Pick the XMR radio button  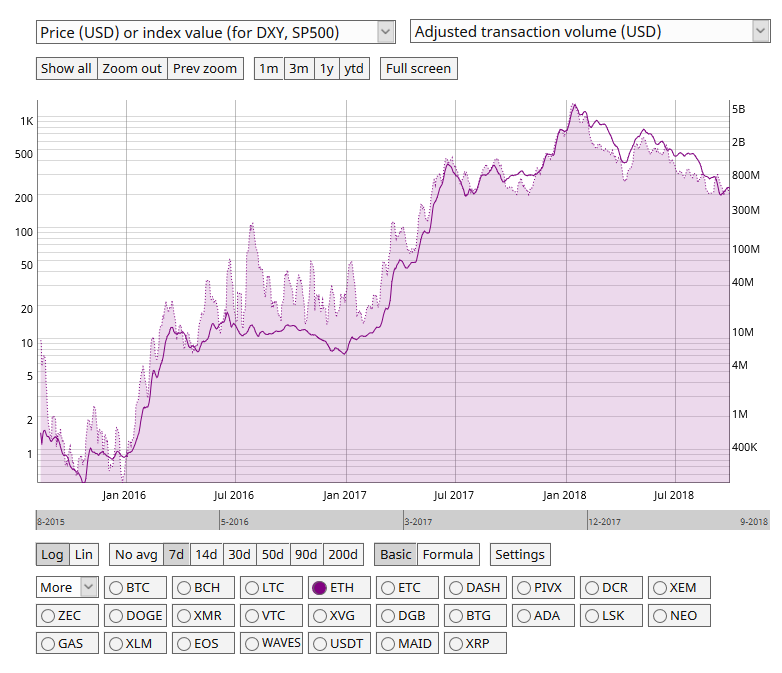click(184, 616)
